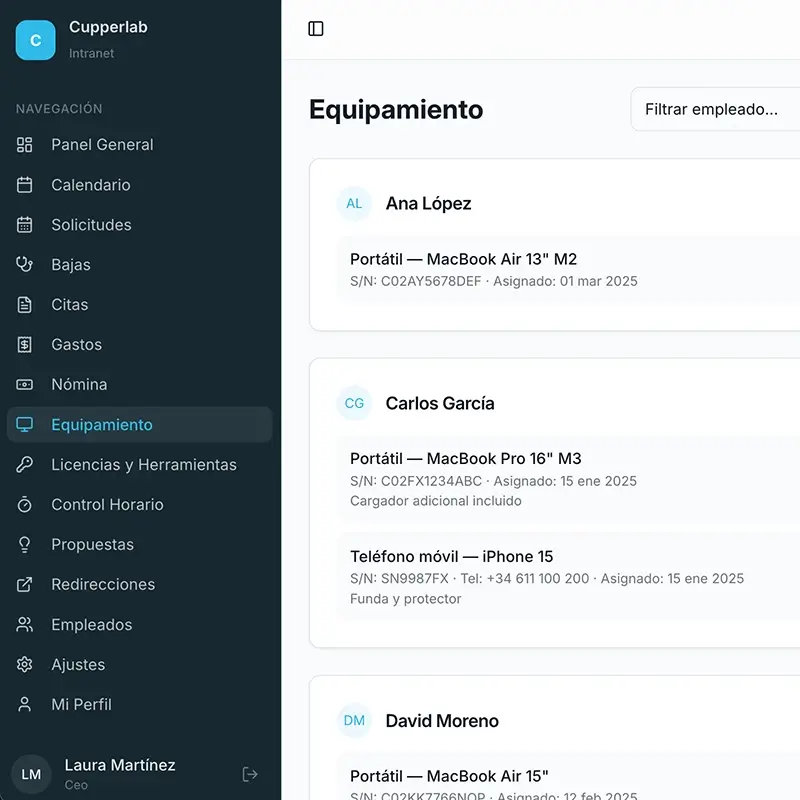Click the Equipamiento monitor icon
Image resolution: width=800 pixels, height=800 pixels.
tap(24, 424)
